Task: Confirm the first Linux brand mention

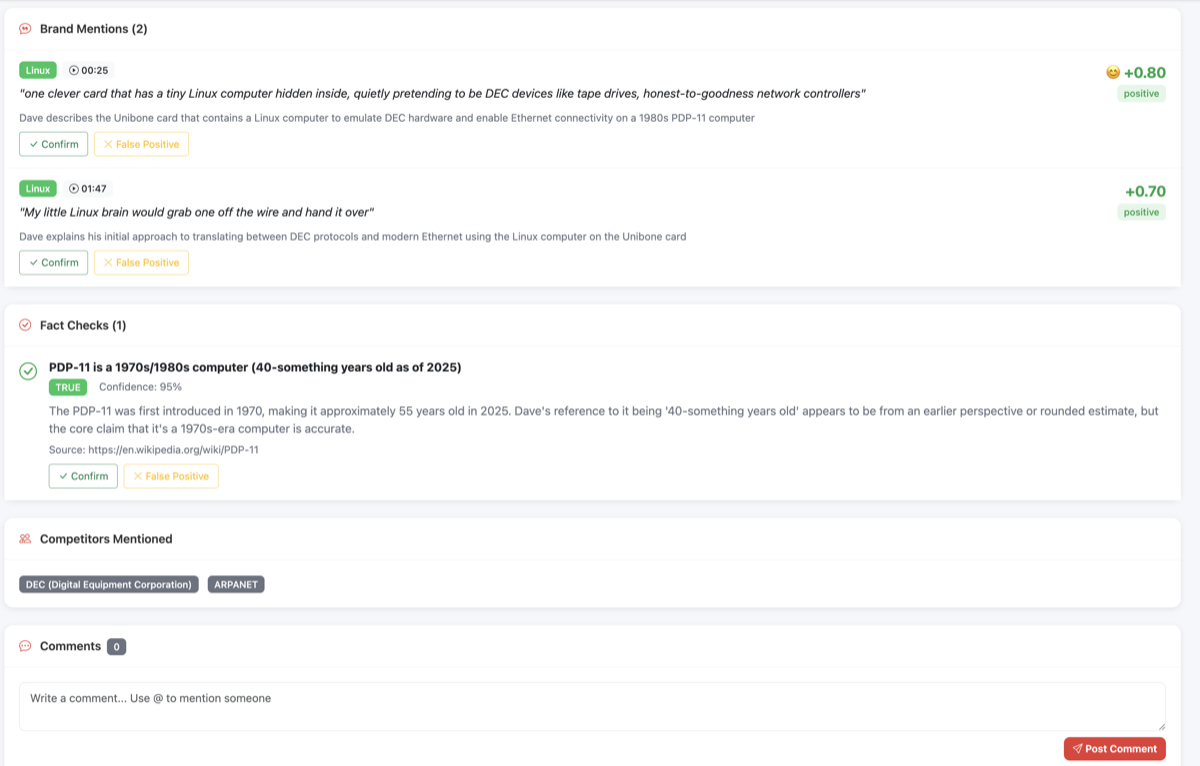Action: coord(53,144)
